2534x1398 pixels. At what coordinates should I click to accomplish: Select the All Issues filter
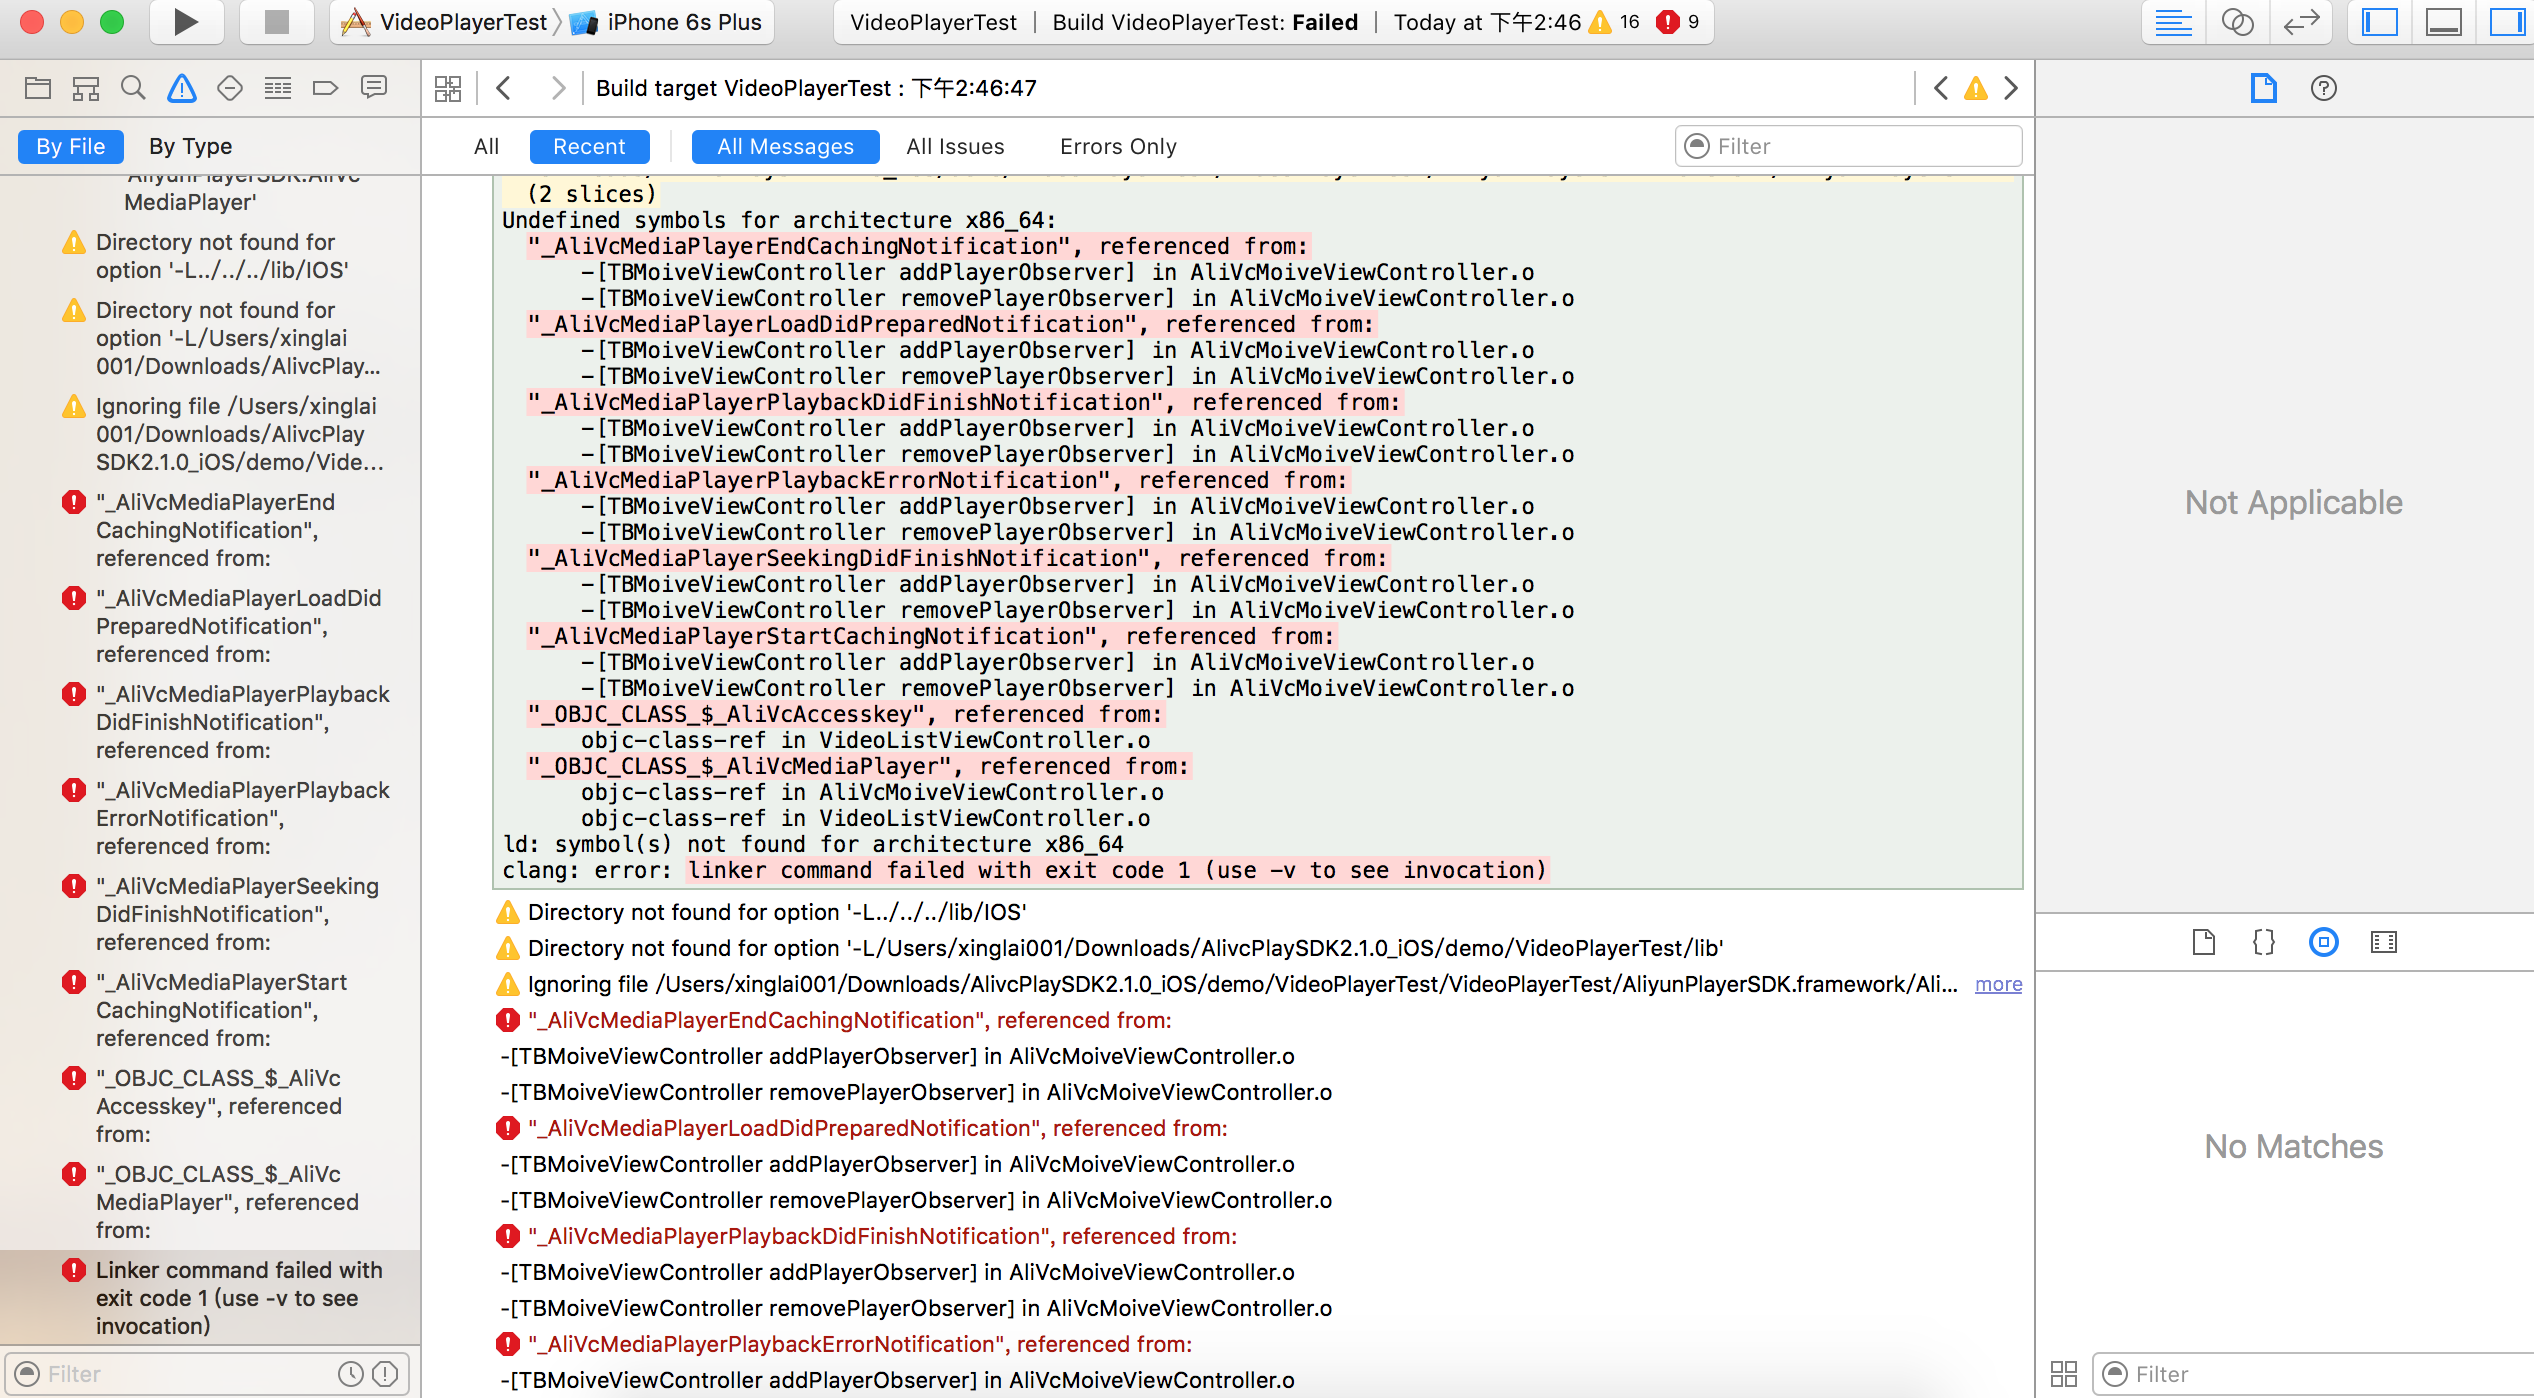click(x=955, y=146)
